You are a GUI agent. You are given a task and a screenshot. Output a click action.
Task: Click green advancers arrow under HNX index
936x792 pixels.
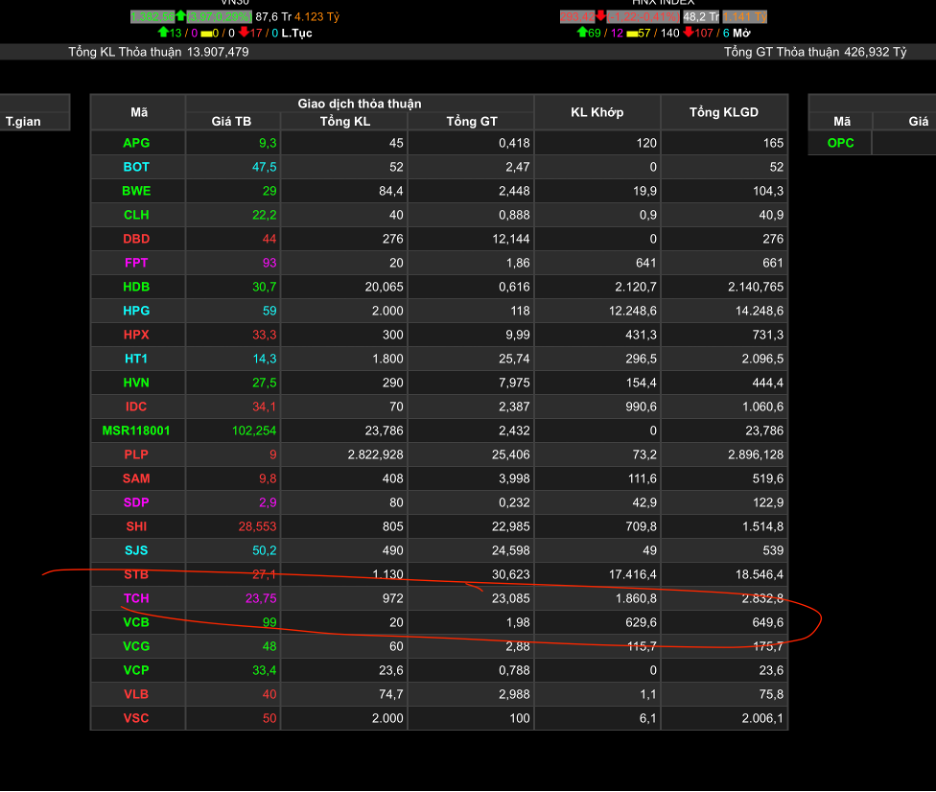click(x=582, y=33)
